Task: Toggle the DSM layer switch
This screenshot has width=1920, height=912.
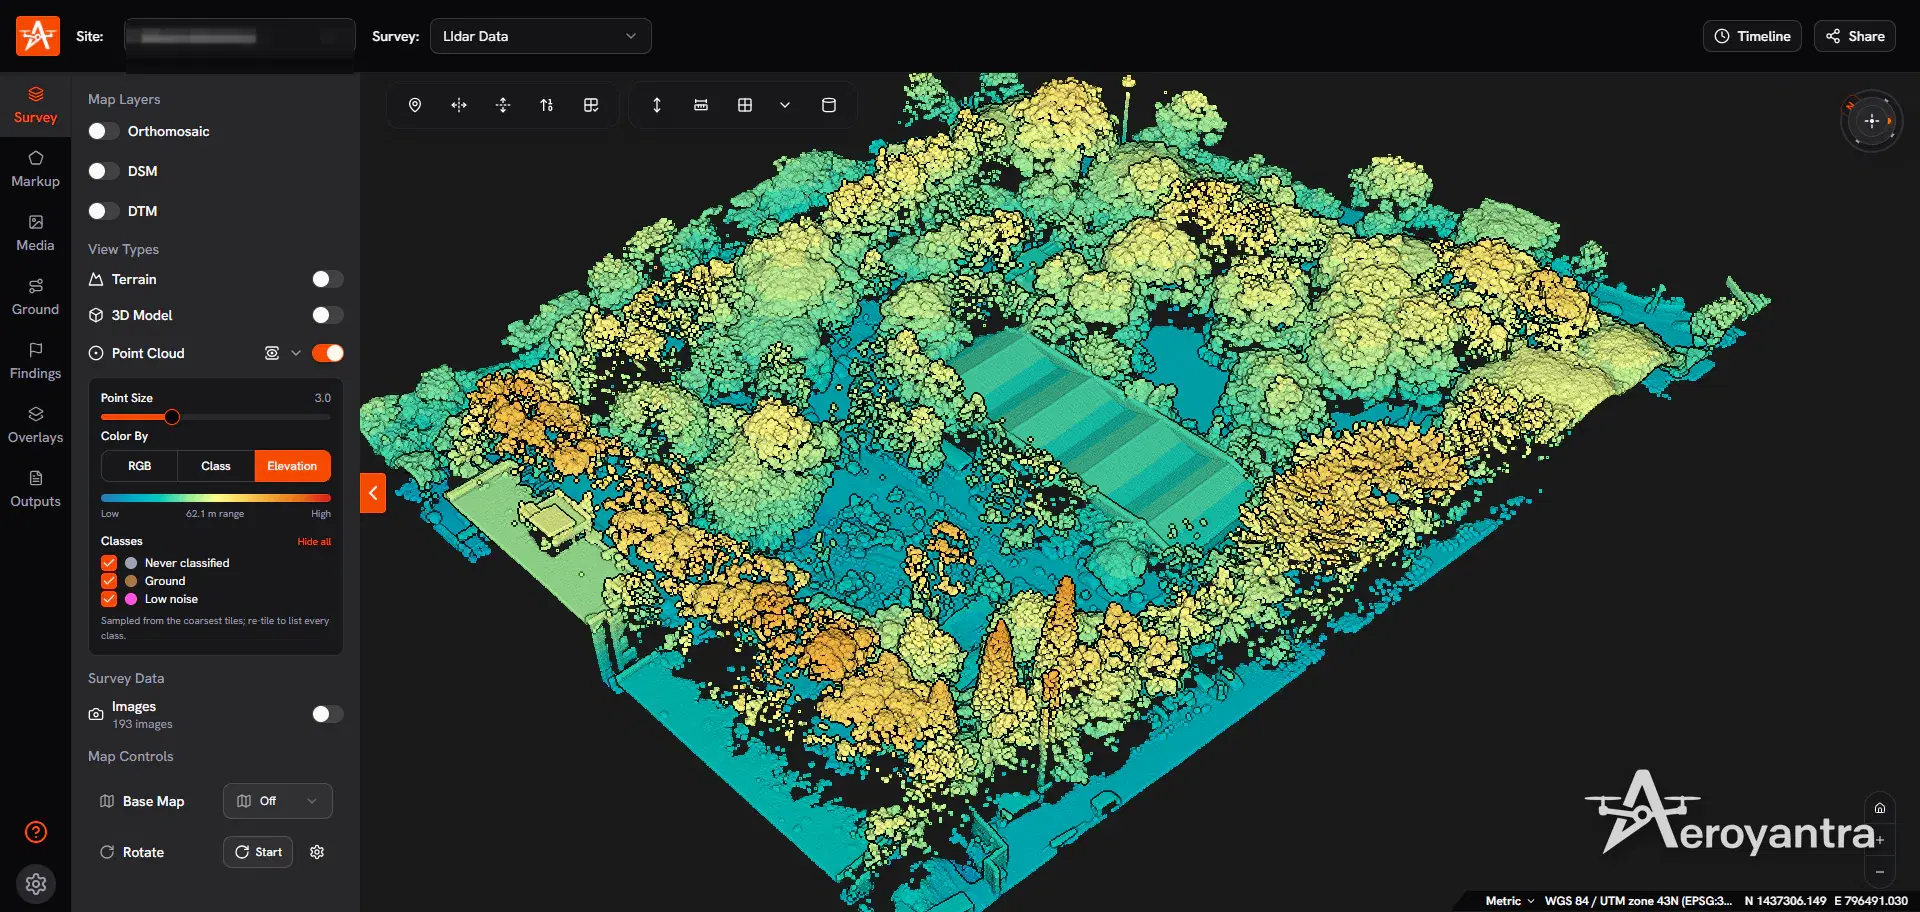Action: point(103,171)
